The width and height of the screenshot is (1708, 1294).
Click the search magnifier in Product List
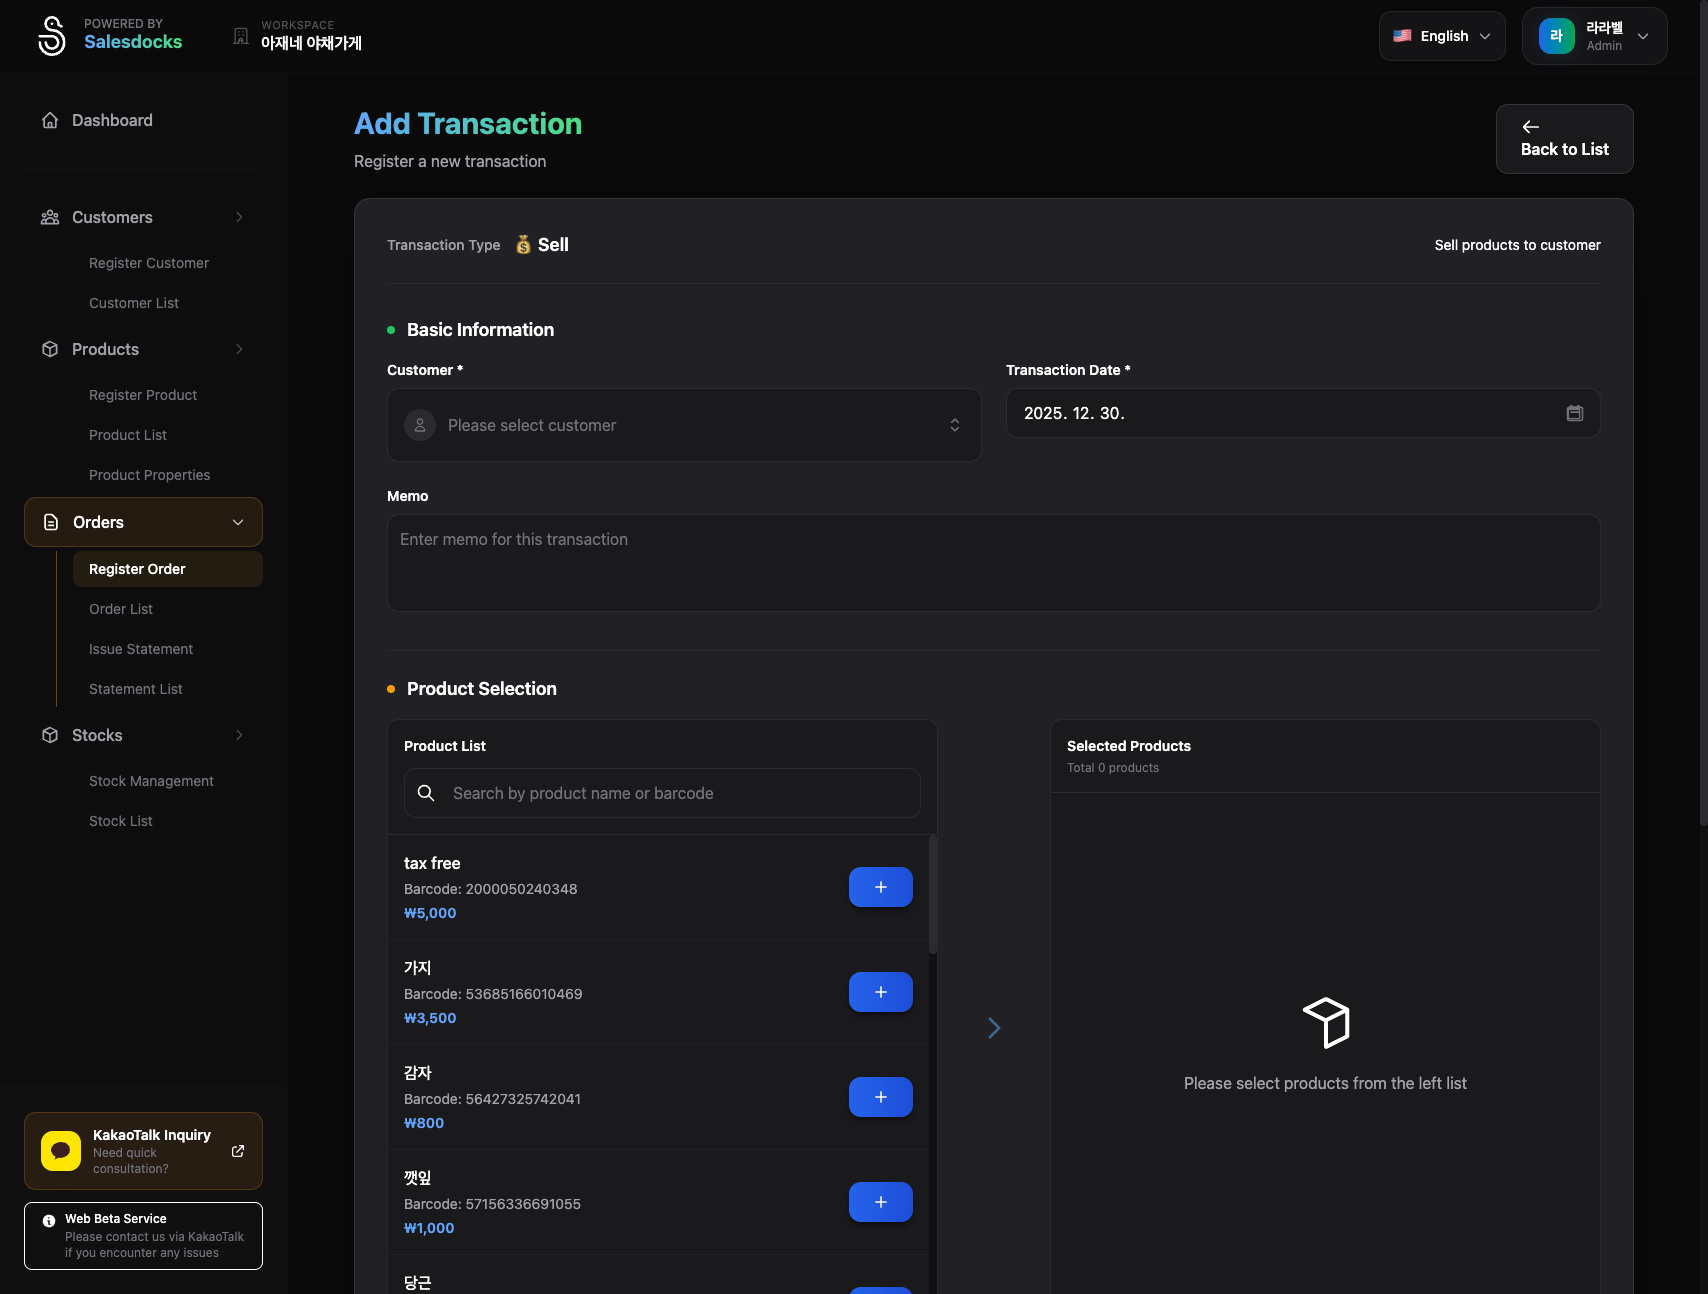(x=426, y=793)
